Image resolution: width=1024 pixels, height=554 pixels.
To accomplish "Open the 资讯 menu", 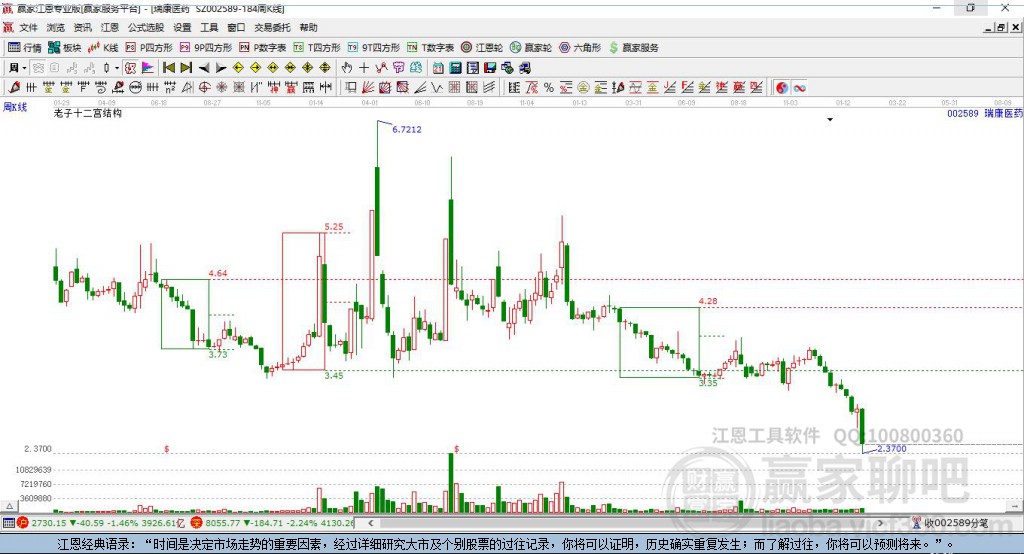I will click(x=82, y=27).
